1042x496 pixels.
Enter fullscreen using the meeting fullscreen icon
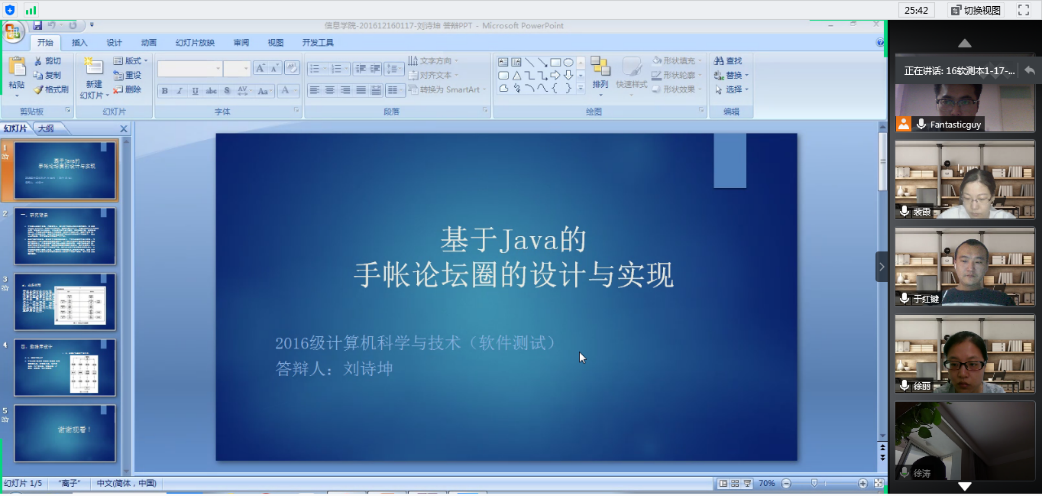tap(1023, 10)
